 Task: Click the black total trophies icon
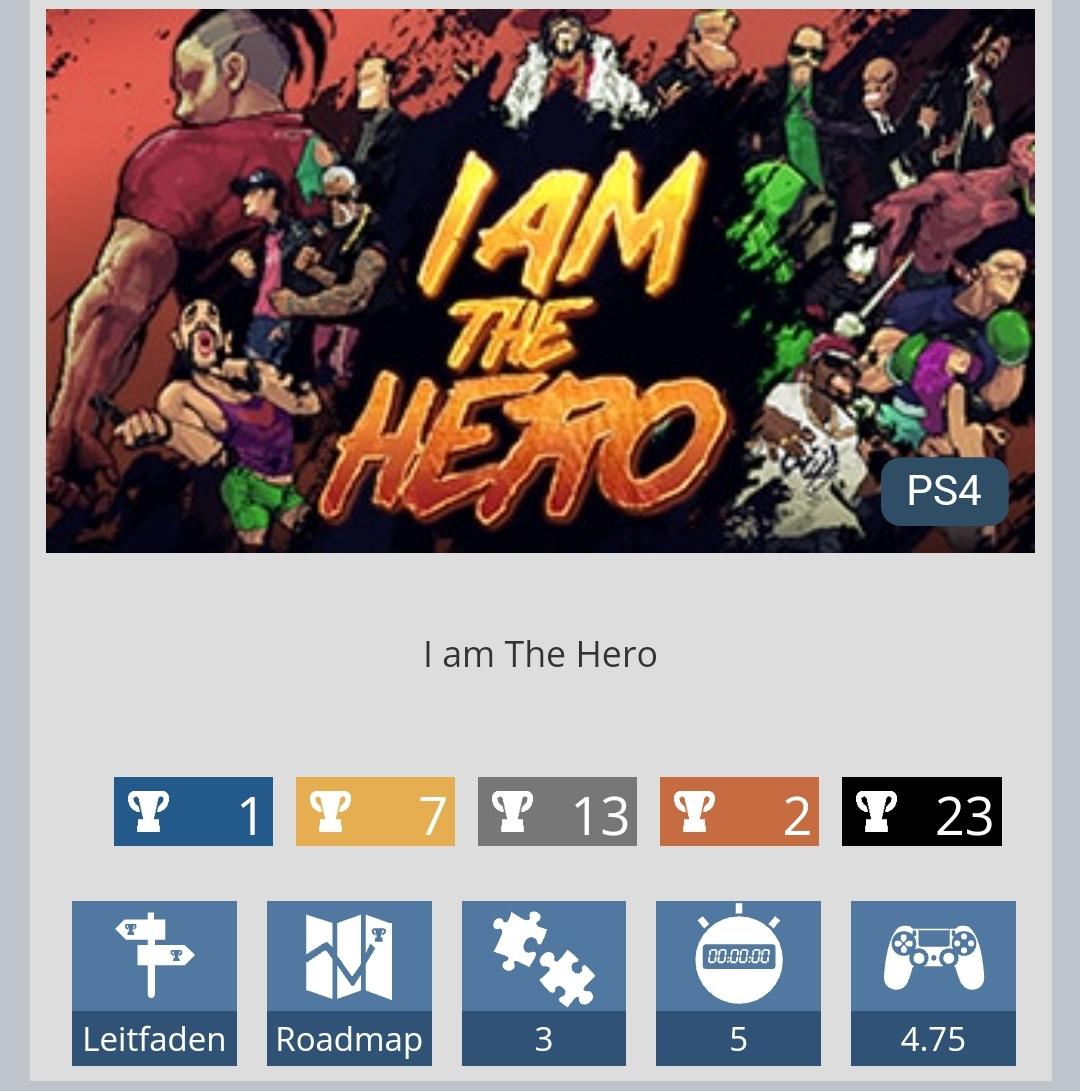coord(876,811)
